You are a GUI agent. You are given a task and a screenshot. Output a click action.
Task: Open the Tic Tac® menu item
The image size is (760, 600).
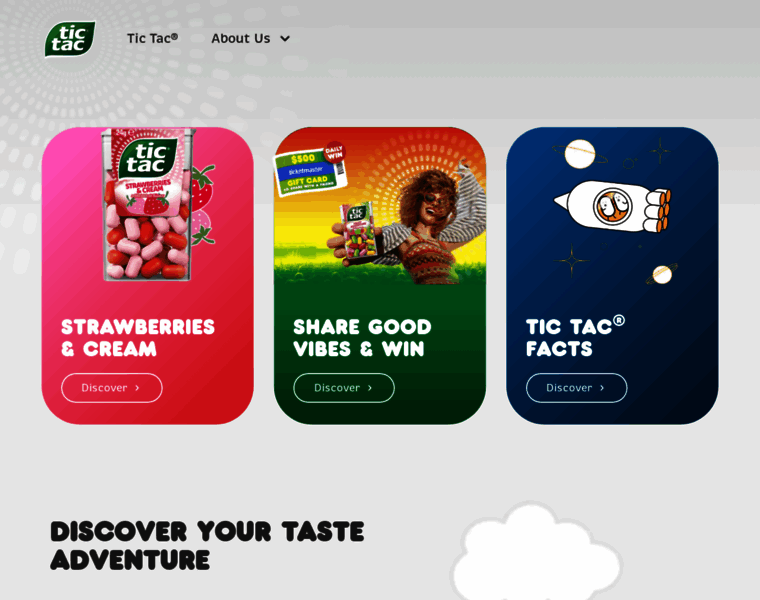(152, 38)
